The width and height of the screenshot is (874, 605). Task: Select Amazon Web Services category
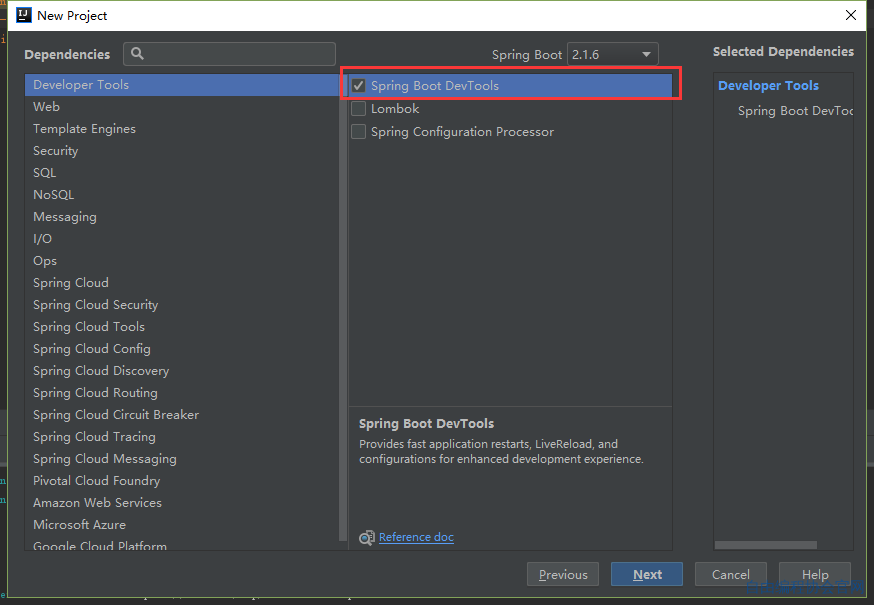click(x=182, y=503)
